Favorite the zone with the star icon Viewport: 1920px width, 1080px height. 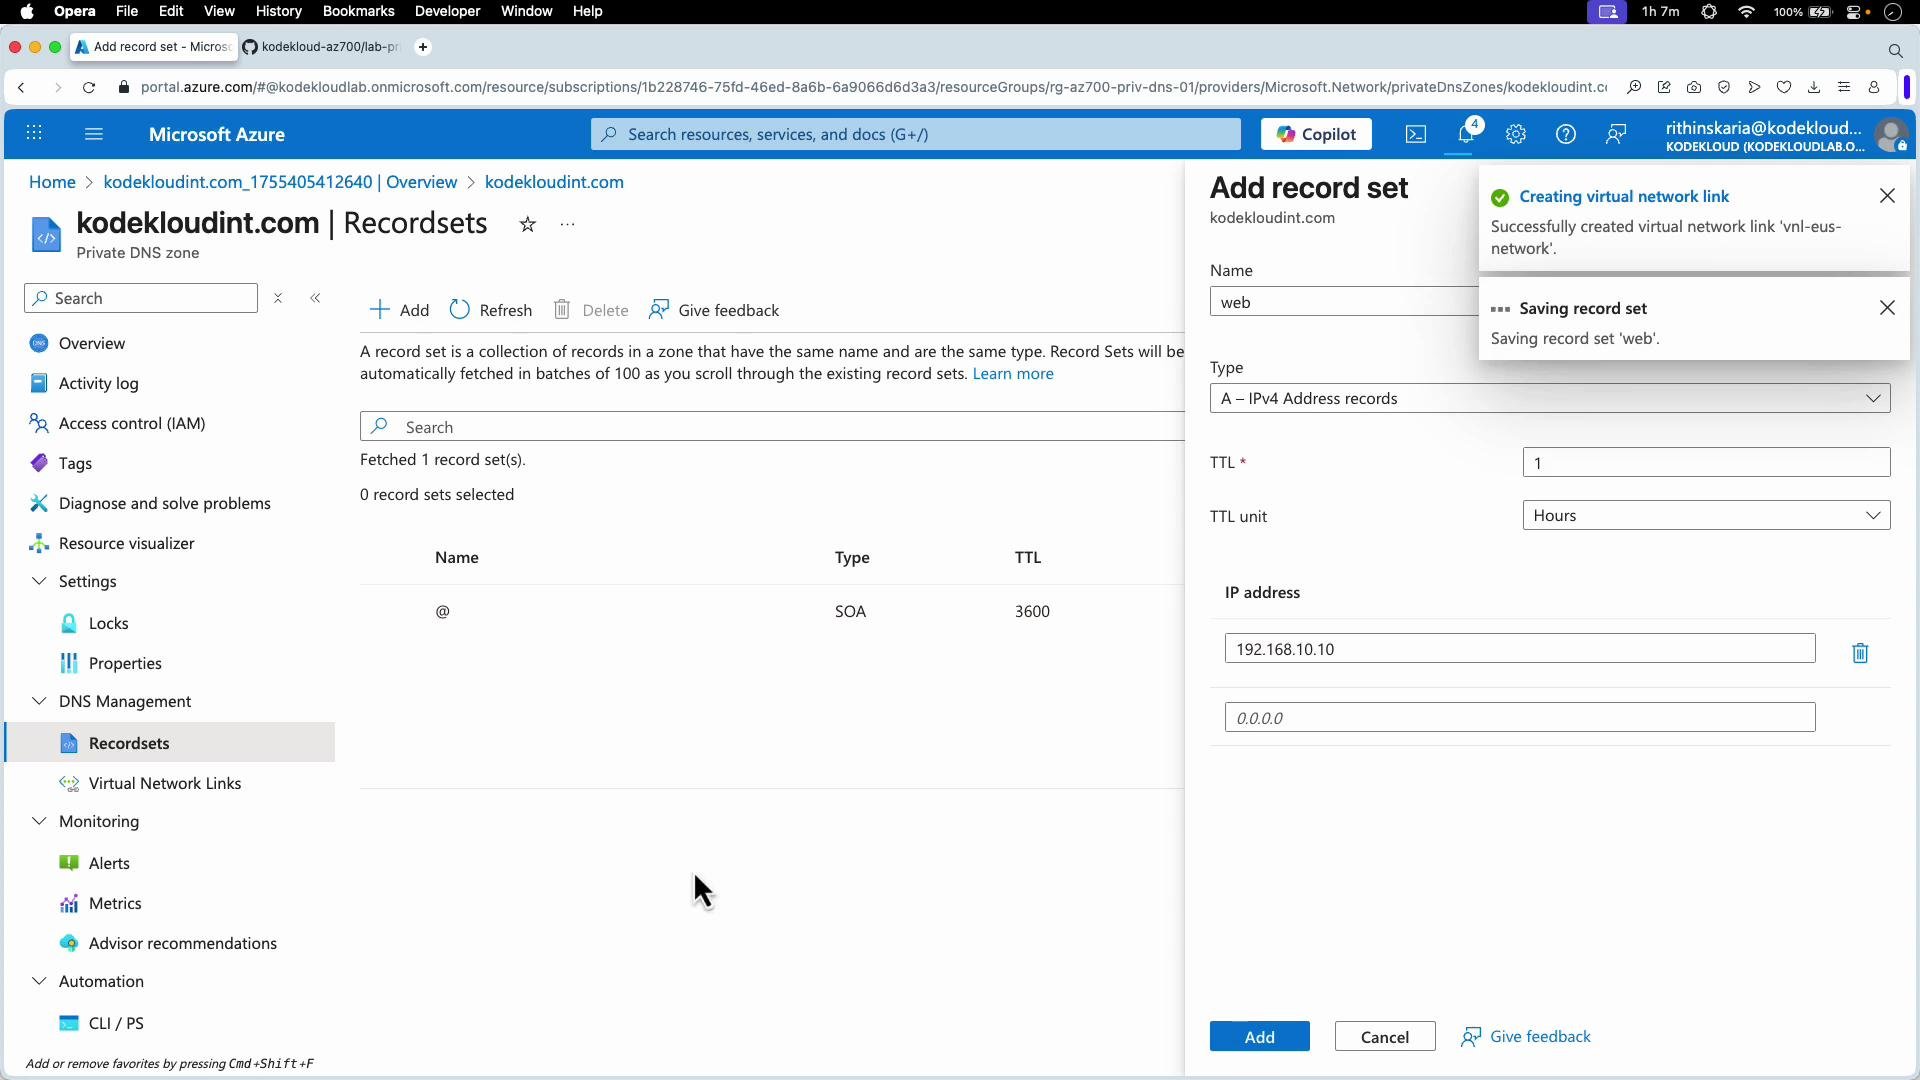click(x=528, y=224)
